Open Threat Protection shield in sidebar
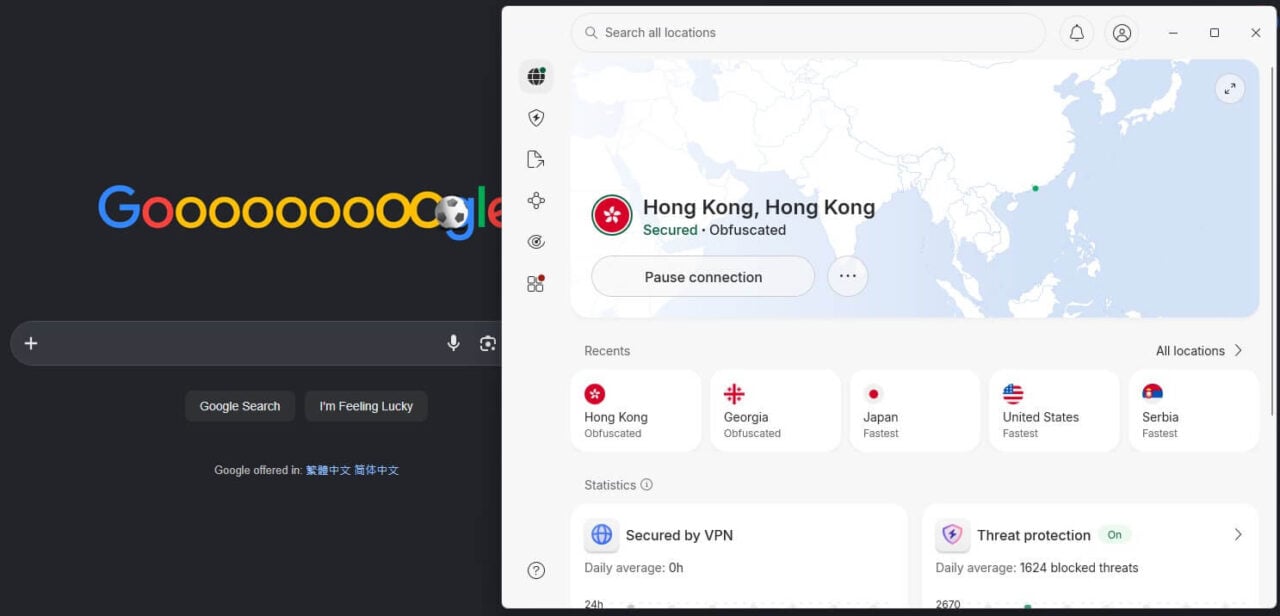Screen dimensions: 1280x616 point(536,118)
